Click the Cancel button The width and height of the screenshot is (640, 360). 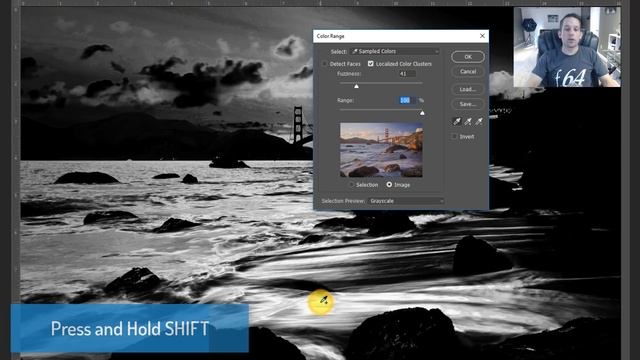pos(468,71)
